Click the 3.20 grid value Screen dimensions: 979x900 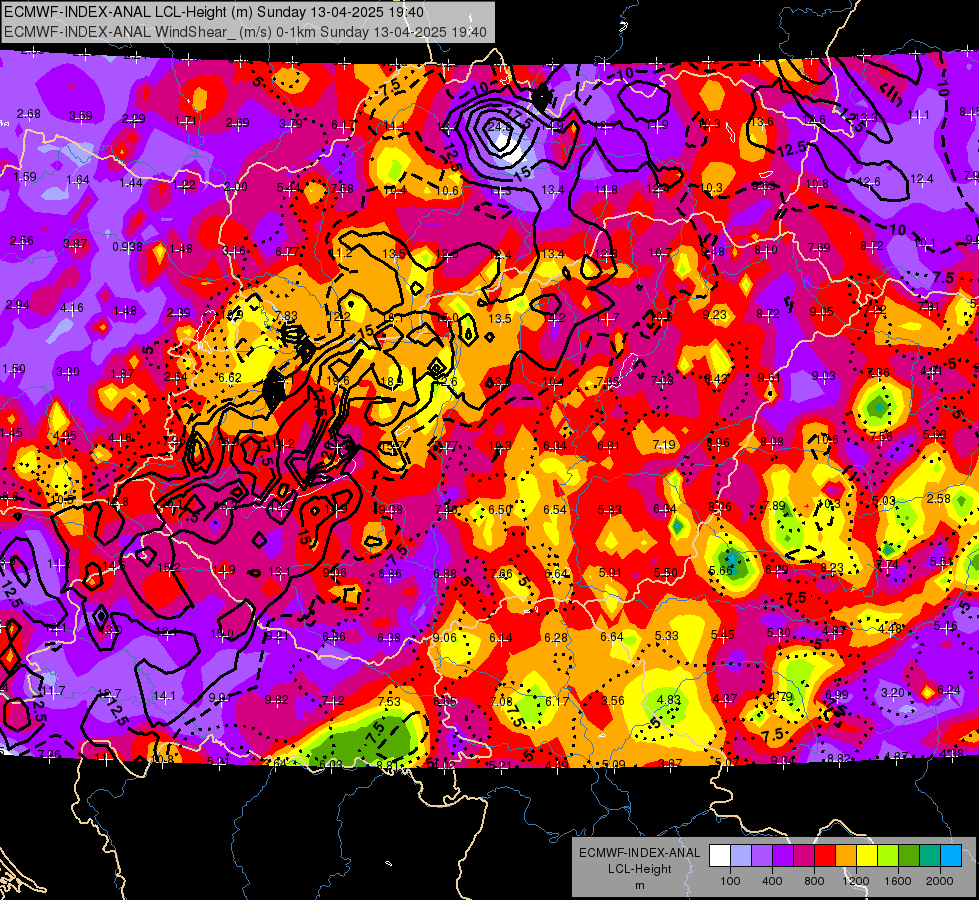[x=893, y=692]
